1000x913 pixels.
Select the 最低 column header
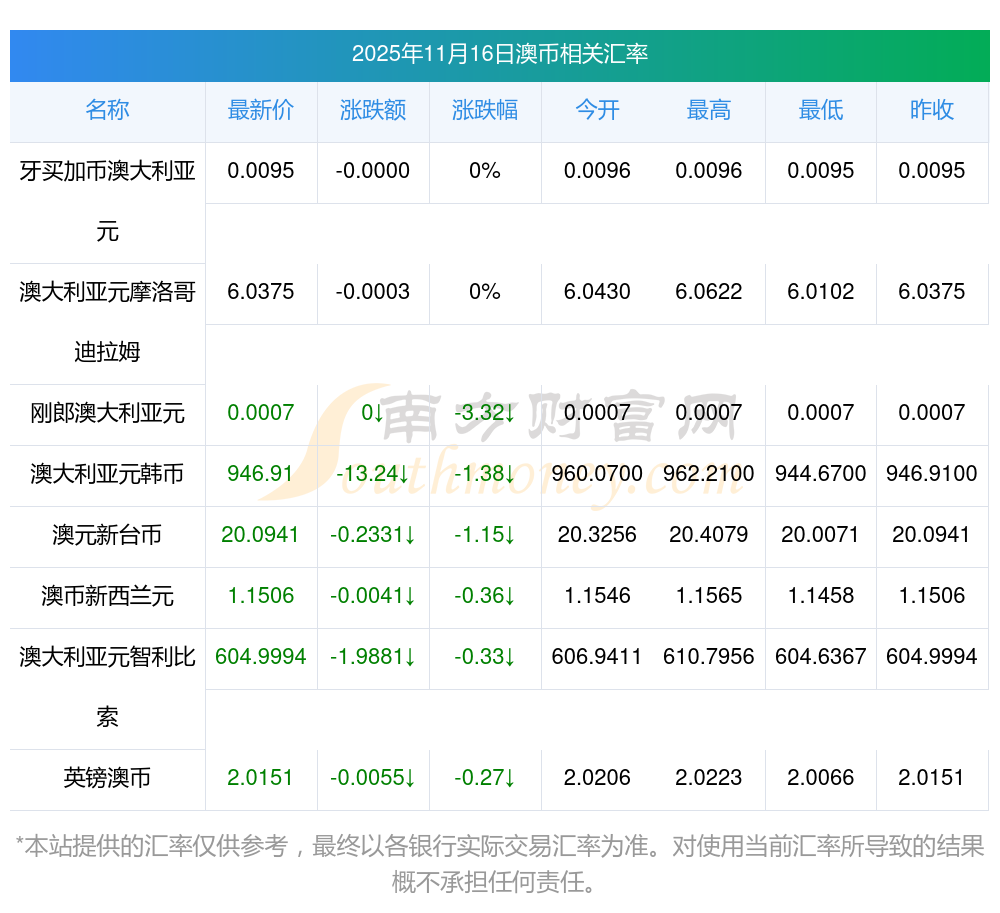(820, 111)
